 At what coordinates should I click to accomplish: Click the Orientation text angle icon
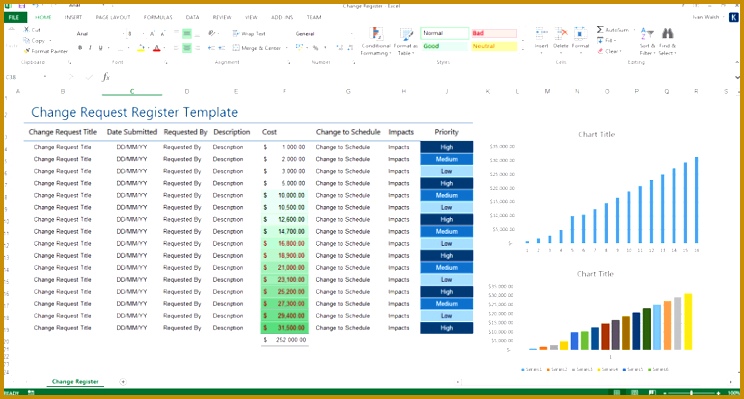click(212, 34)
